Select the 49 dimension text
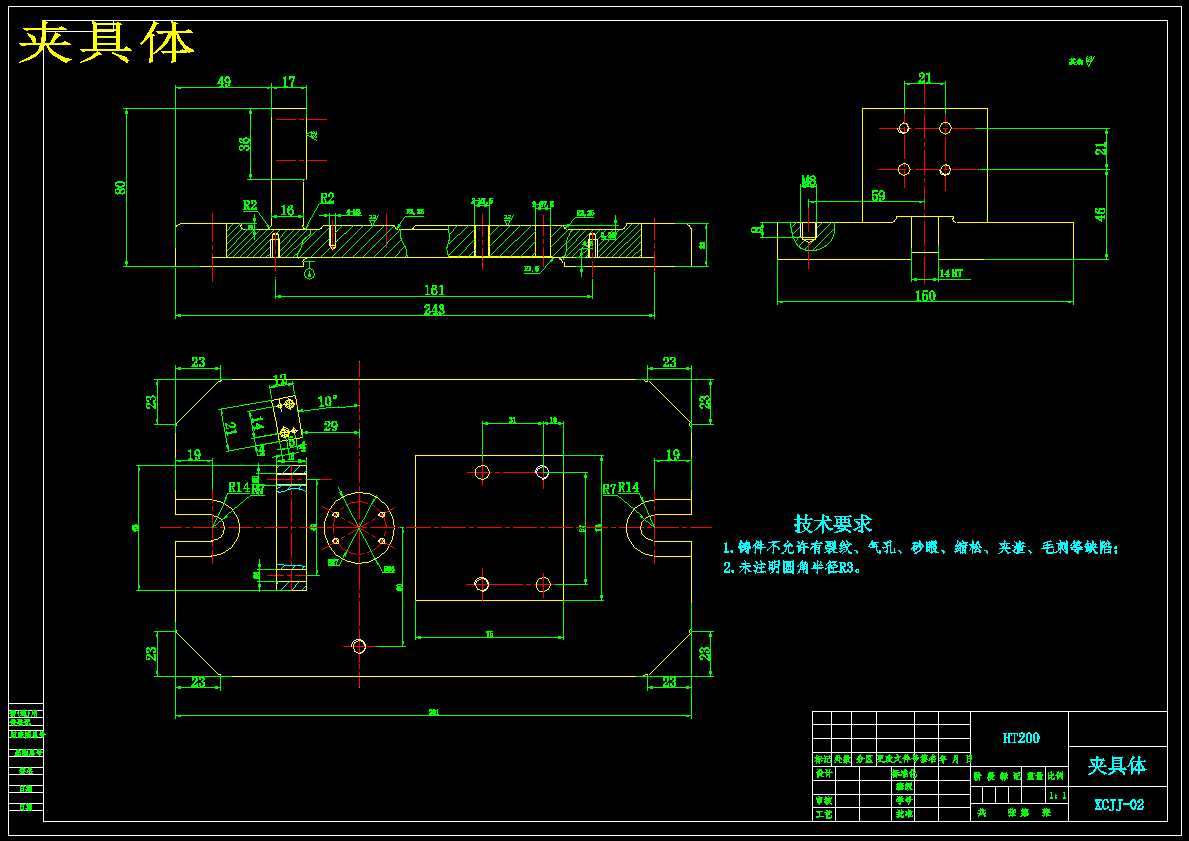 (x=224, y=81)
